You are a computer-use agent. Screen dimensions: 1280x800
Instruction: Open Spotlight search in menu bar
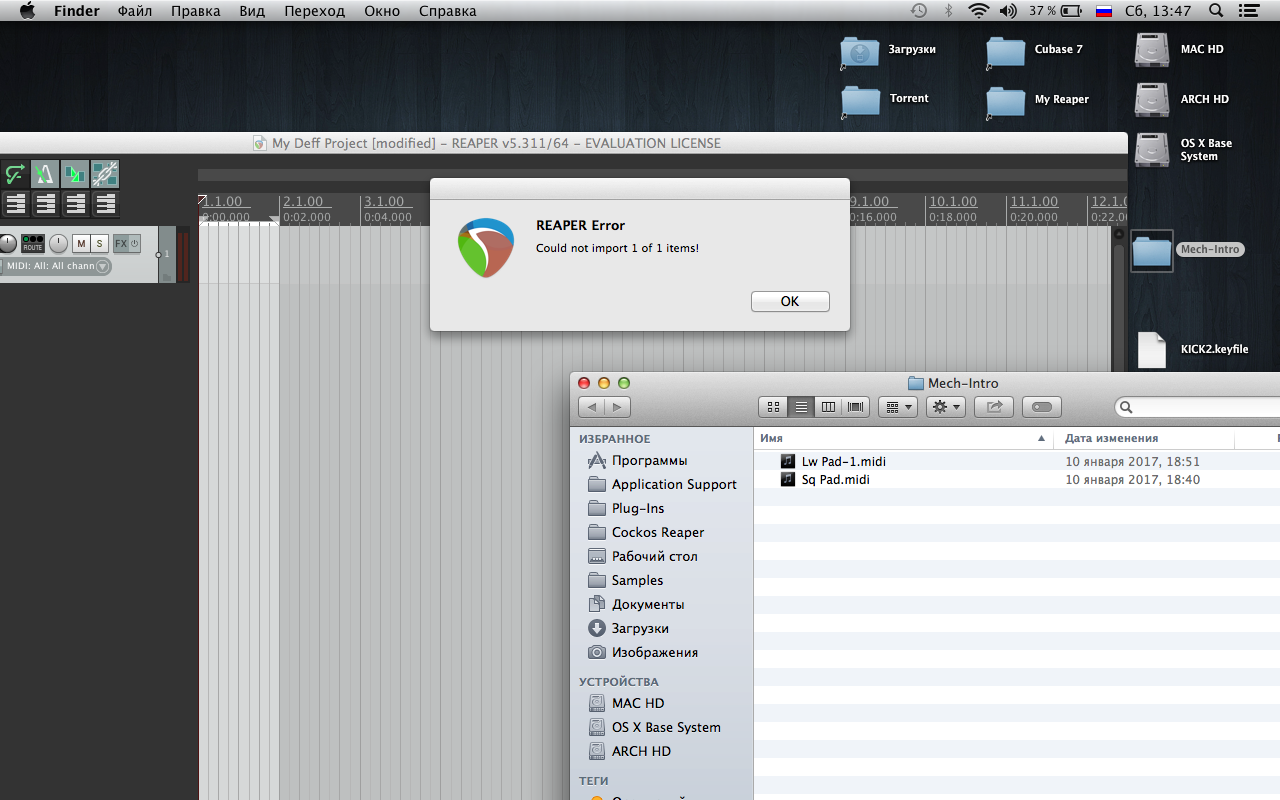(1216, 11)
